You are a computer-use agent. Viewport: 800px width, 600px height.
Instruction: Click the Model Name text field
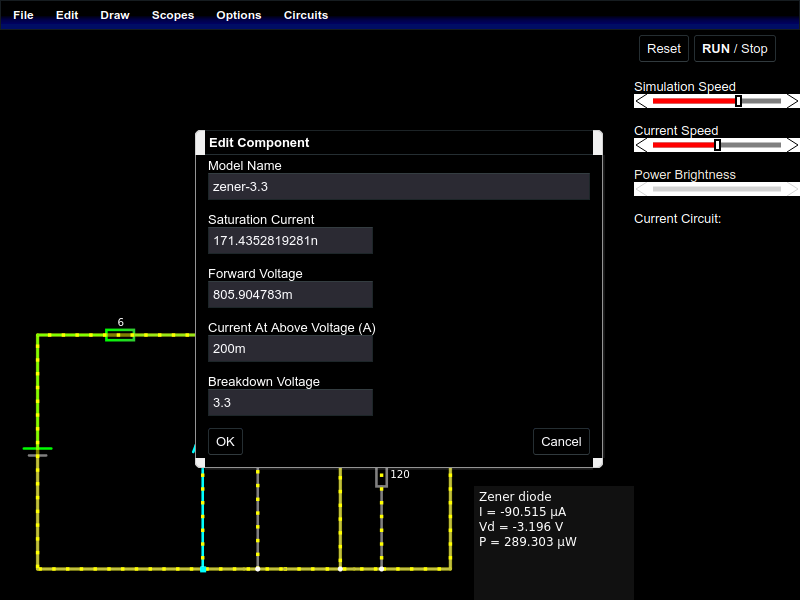[398, 186]
